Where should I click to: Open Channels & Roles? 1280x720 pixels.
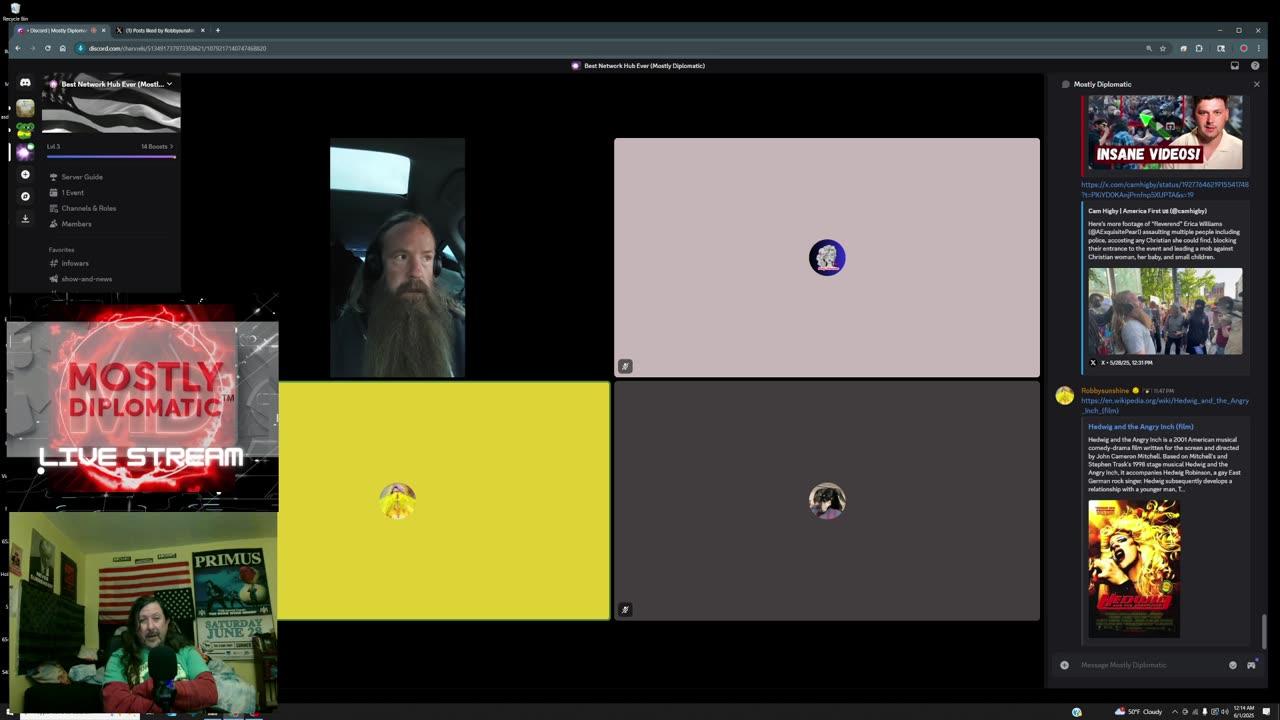88,208
